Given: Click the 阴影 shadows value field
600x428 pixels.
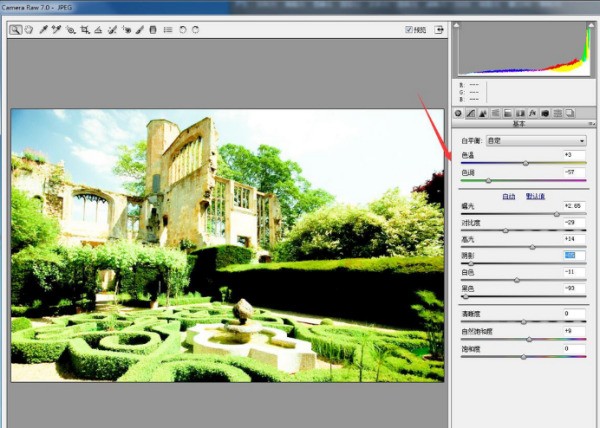Looking at the screenshot, I should coord(572,255).
